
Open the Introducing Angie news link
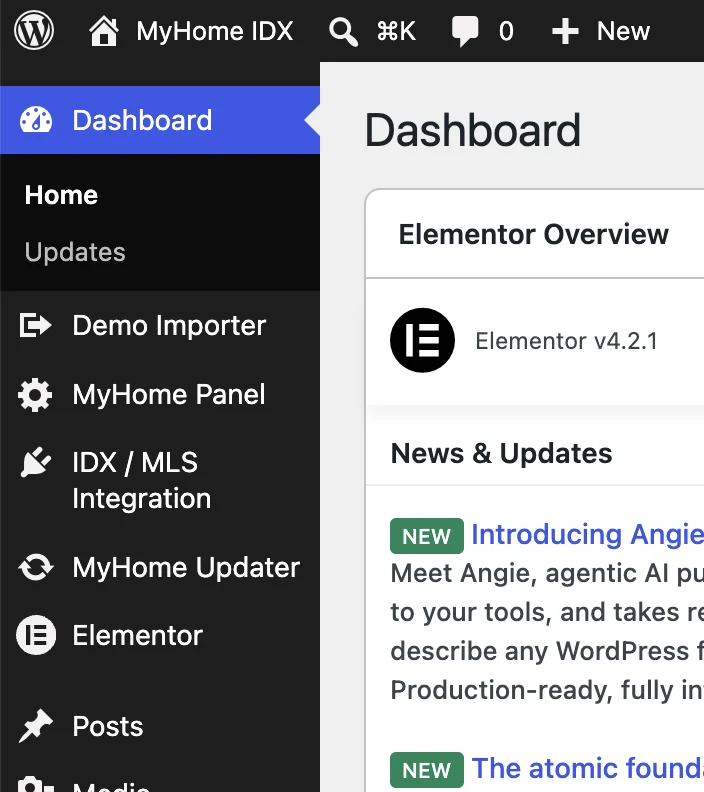(587, 534)
